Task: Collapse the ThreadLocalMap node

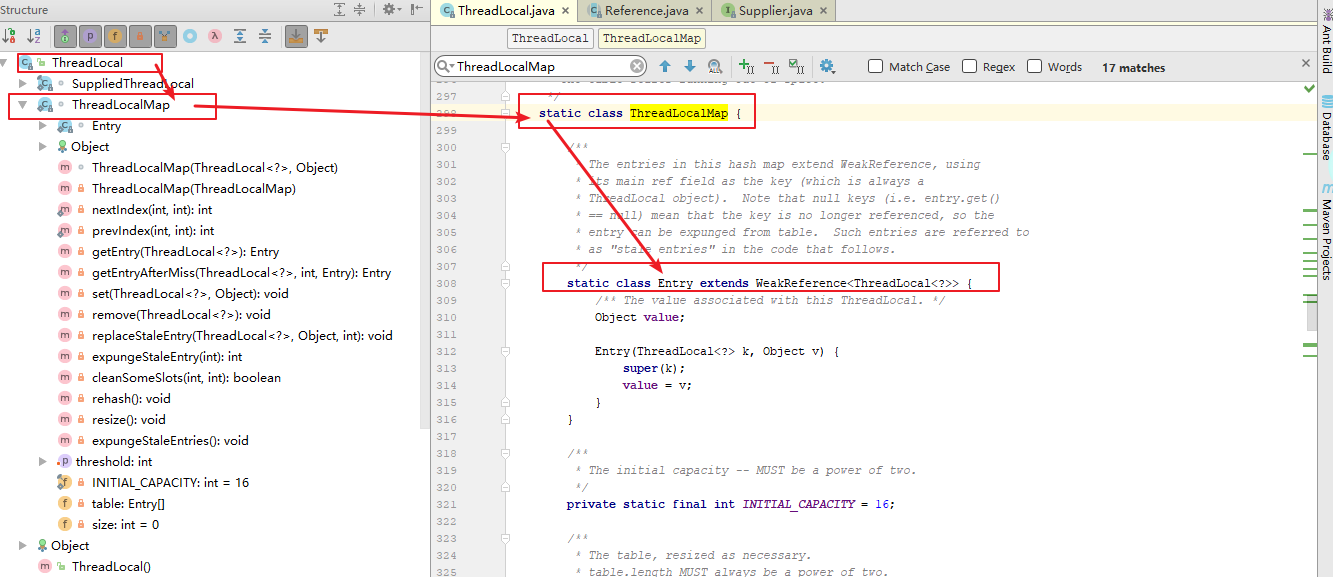Action: click(23, 104)
